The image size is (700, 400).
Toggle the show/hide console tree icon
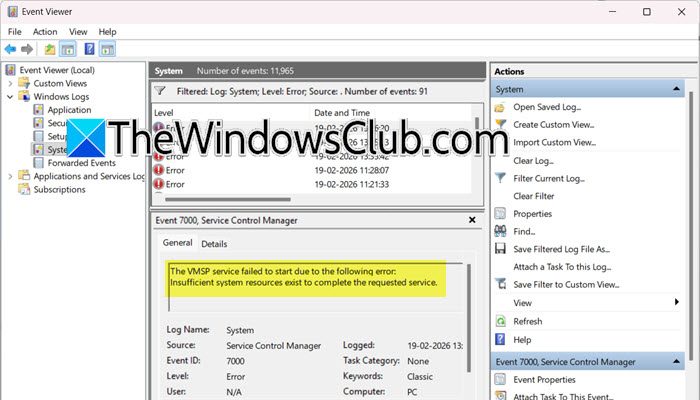68,49
